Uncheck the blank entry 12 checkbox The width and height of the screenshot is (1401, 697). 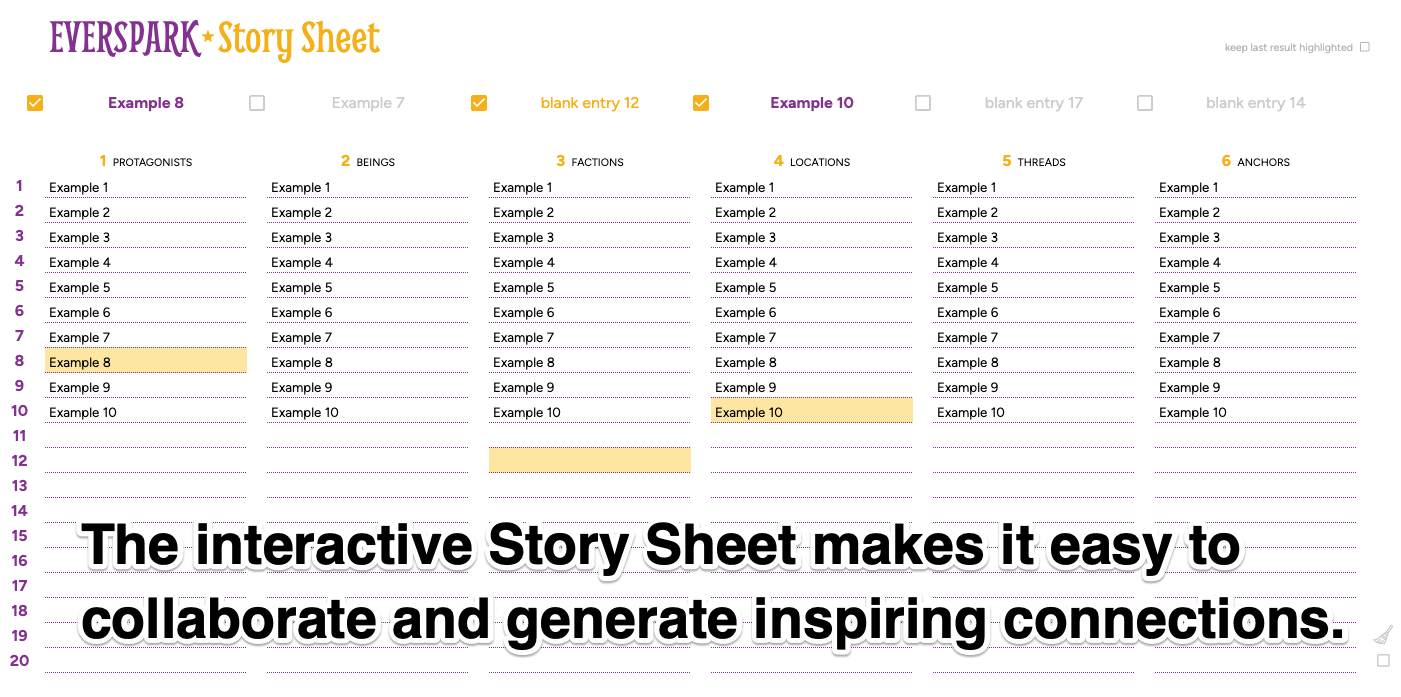(479, 103)
